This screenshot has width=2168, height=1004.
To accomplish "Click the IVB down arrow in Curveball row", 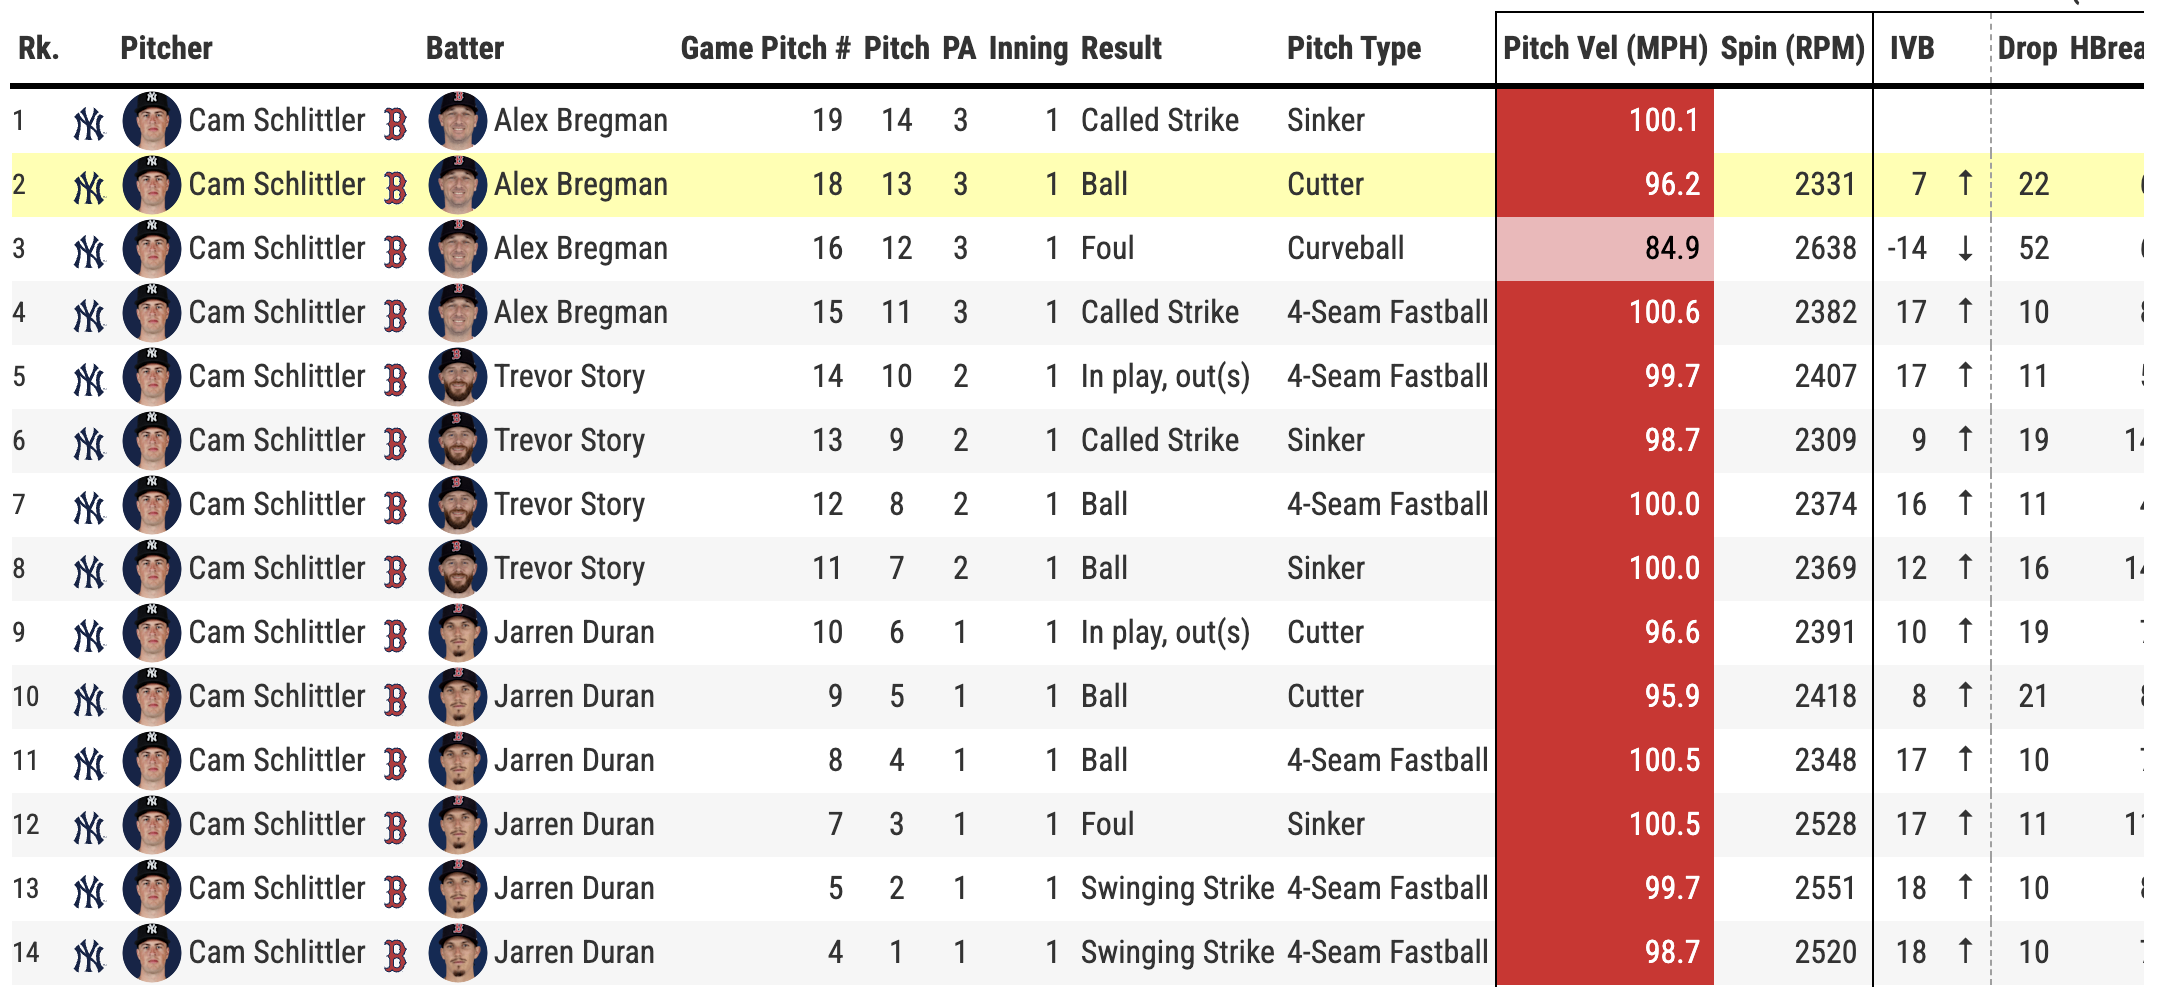I will [1965, 249].
